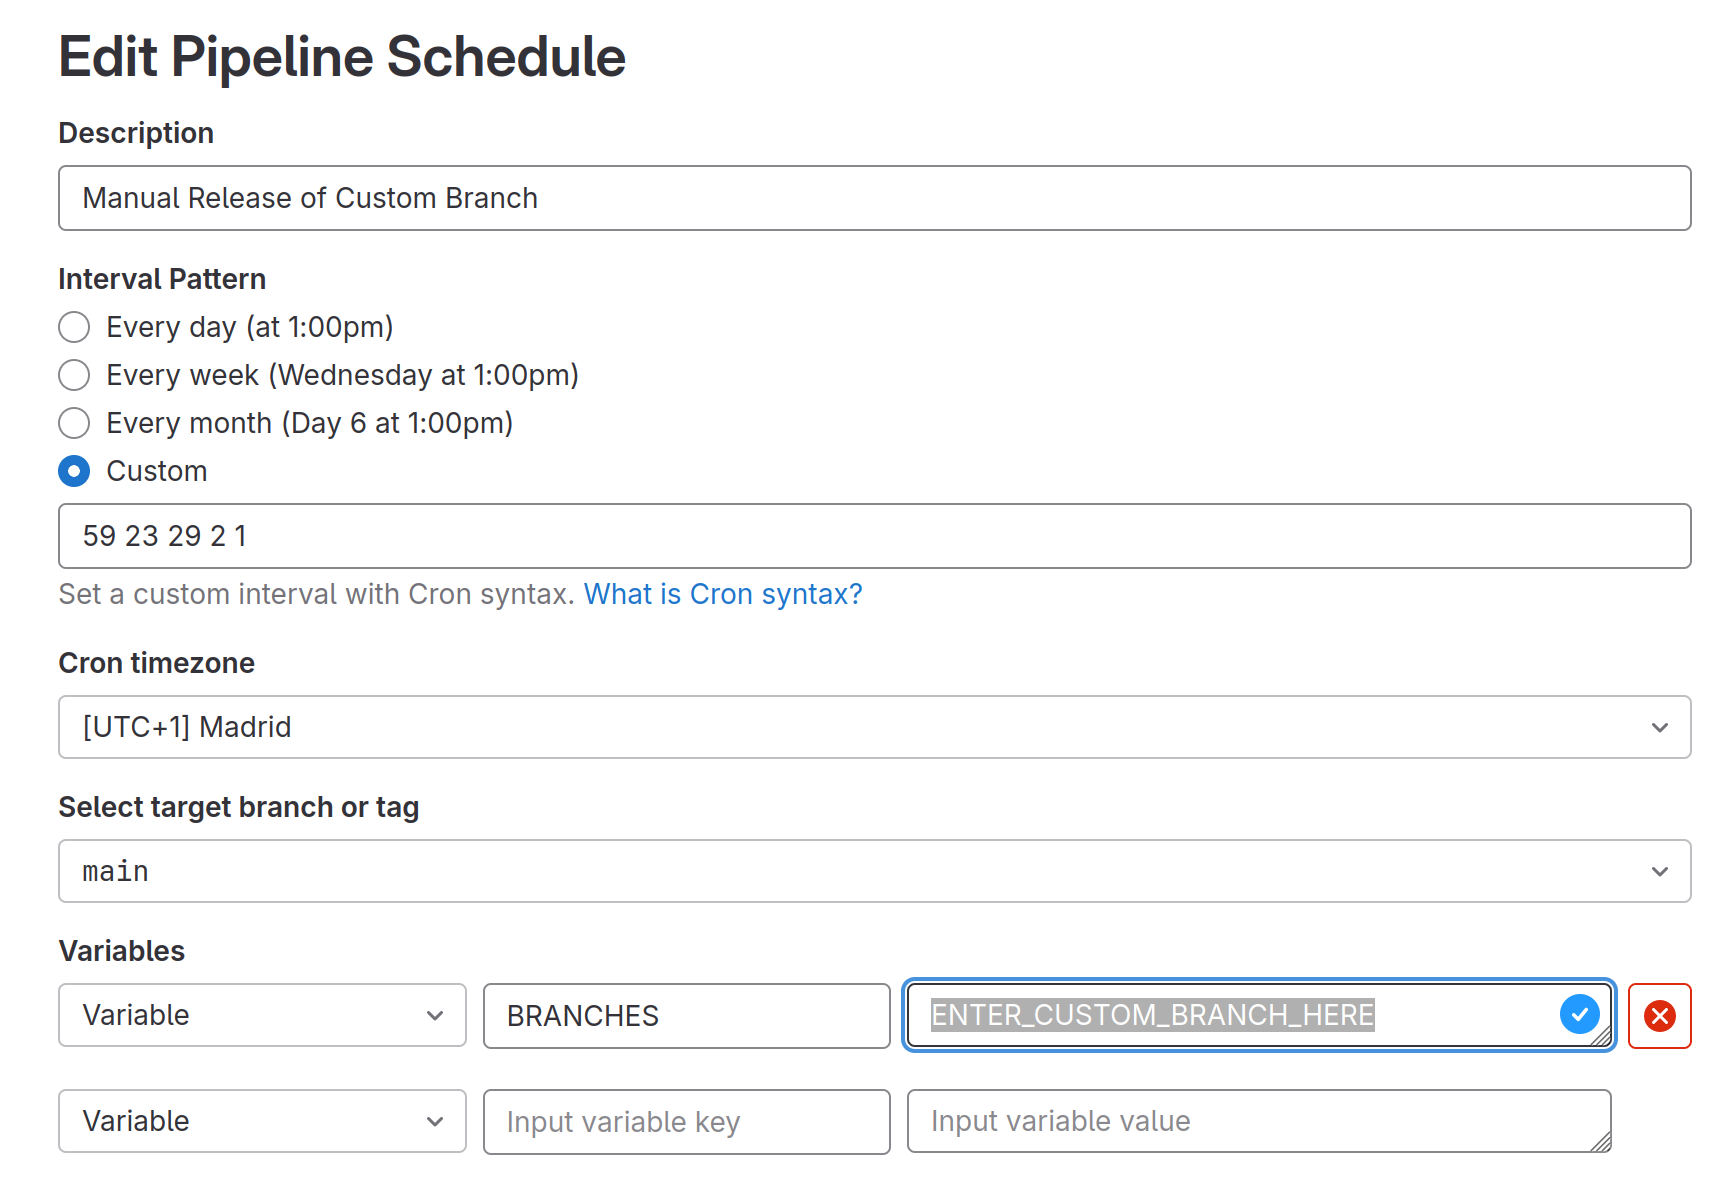Click the Edit Pipeline Schedule heading

(x=342, y=56)
